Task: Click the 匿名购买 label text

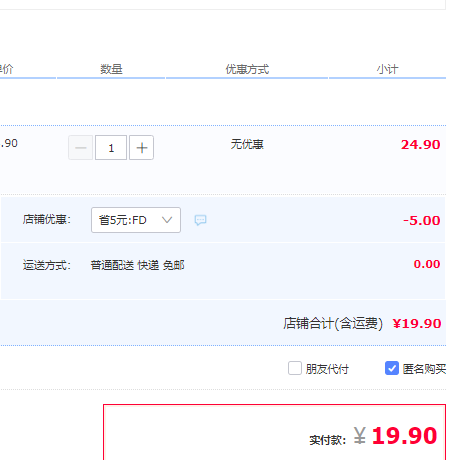Action: pos(424,369)
